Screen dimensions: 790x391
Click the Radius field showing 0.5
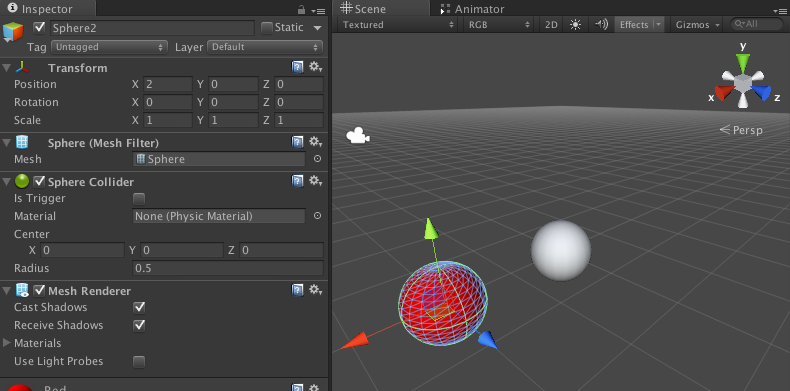(228, 268)
